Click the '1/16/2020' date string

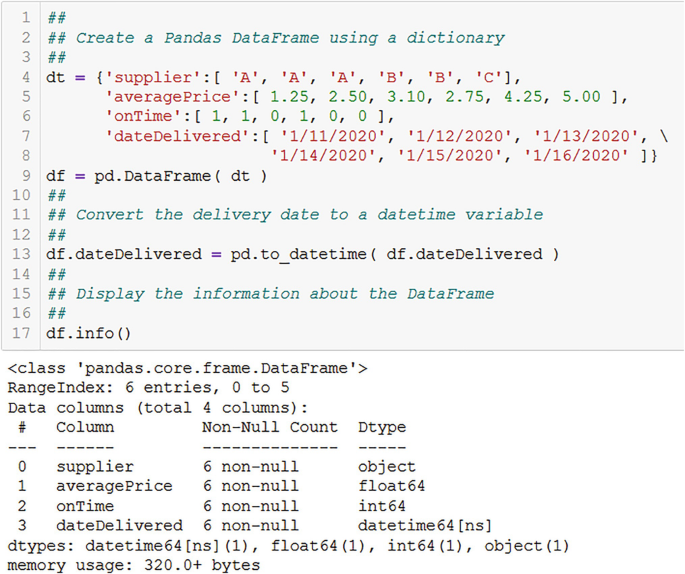576,156
